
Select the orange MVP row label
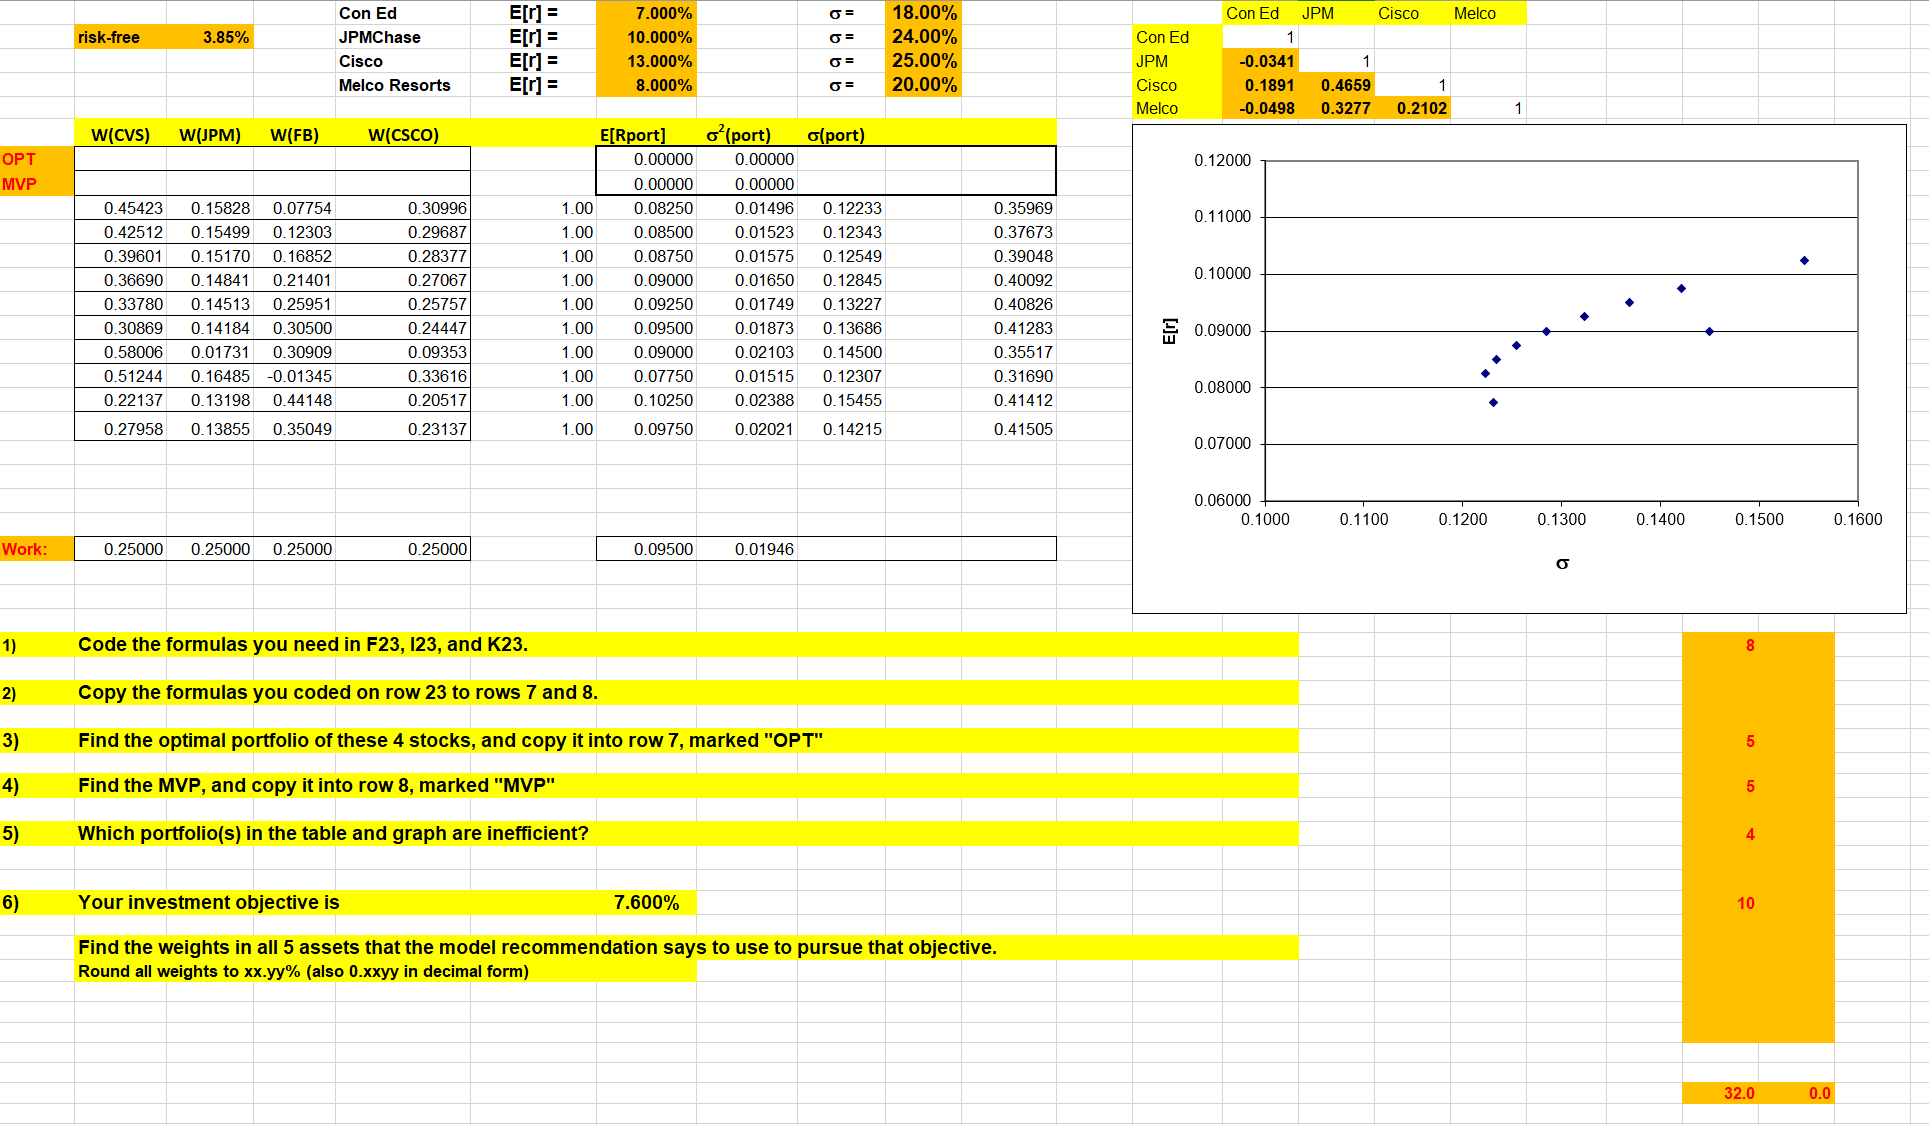point(20,183)
